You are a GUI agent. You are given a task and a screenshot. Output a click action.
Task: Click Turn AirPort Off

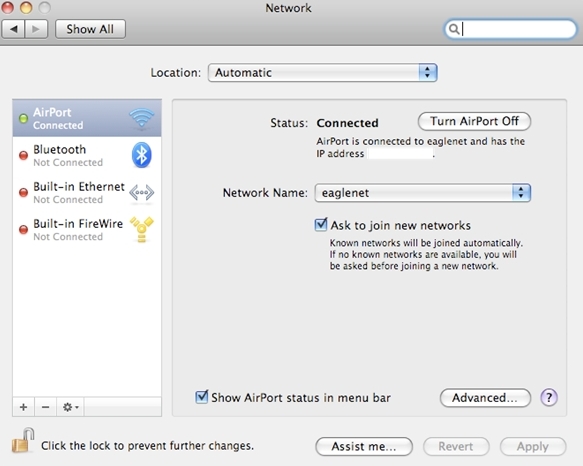pos(474,121)
